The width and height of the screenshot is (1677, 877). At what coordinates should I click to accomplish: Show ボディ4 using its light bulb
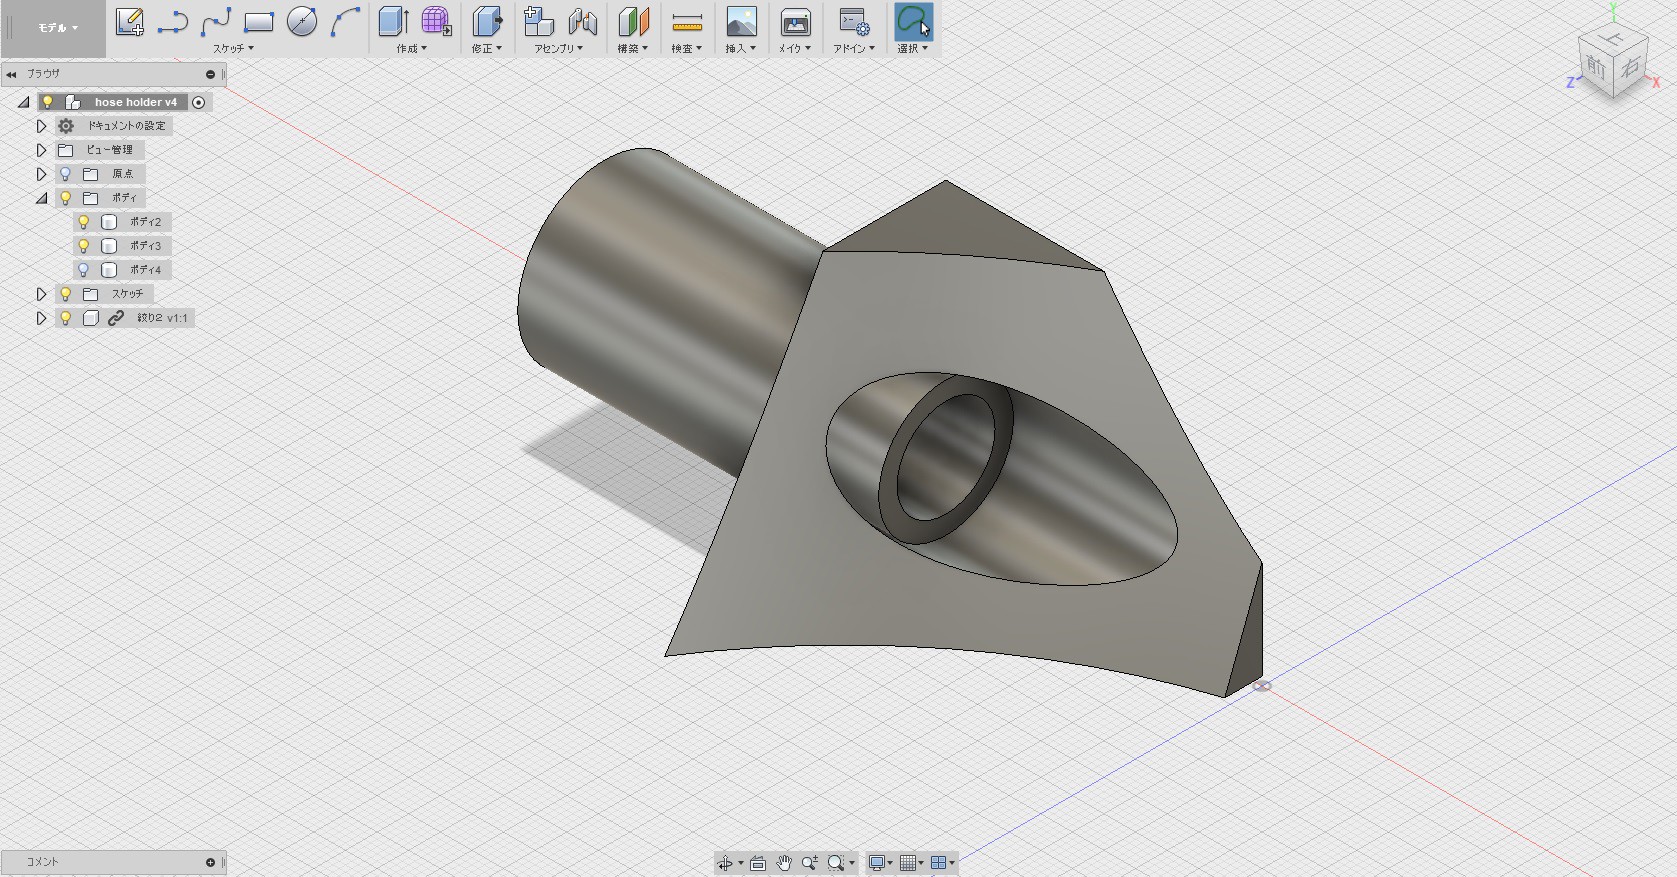(84, 270)
